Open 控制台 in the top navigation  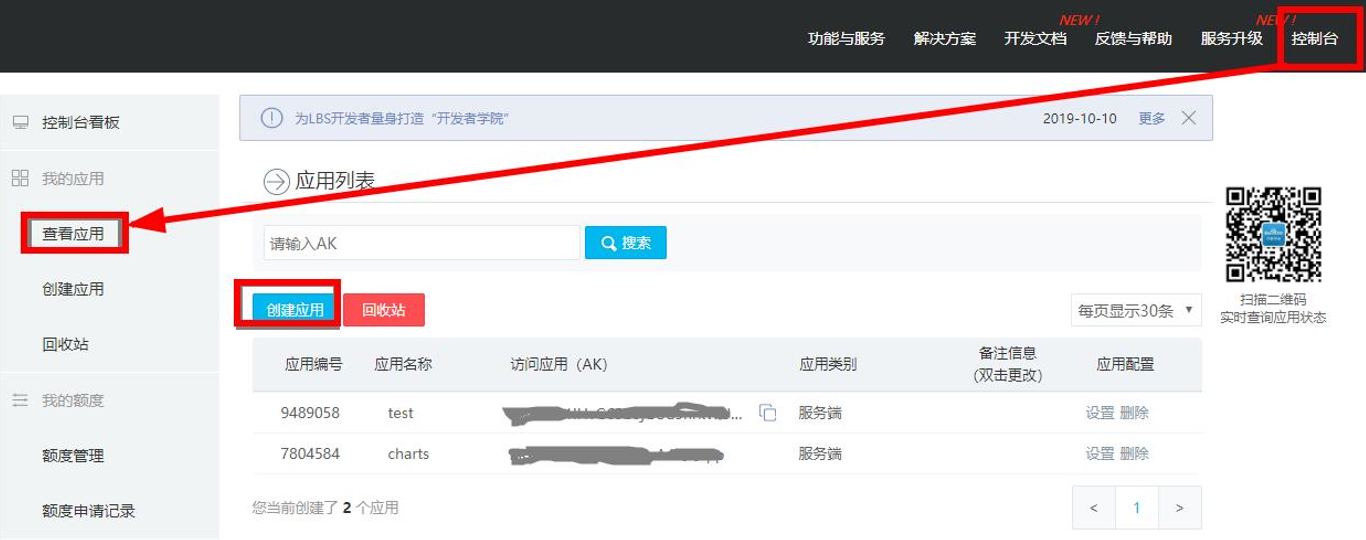[x=1314, y=39]
